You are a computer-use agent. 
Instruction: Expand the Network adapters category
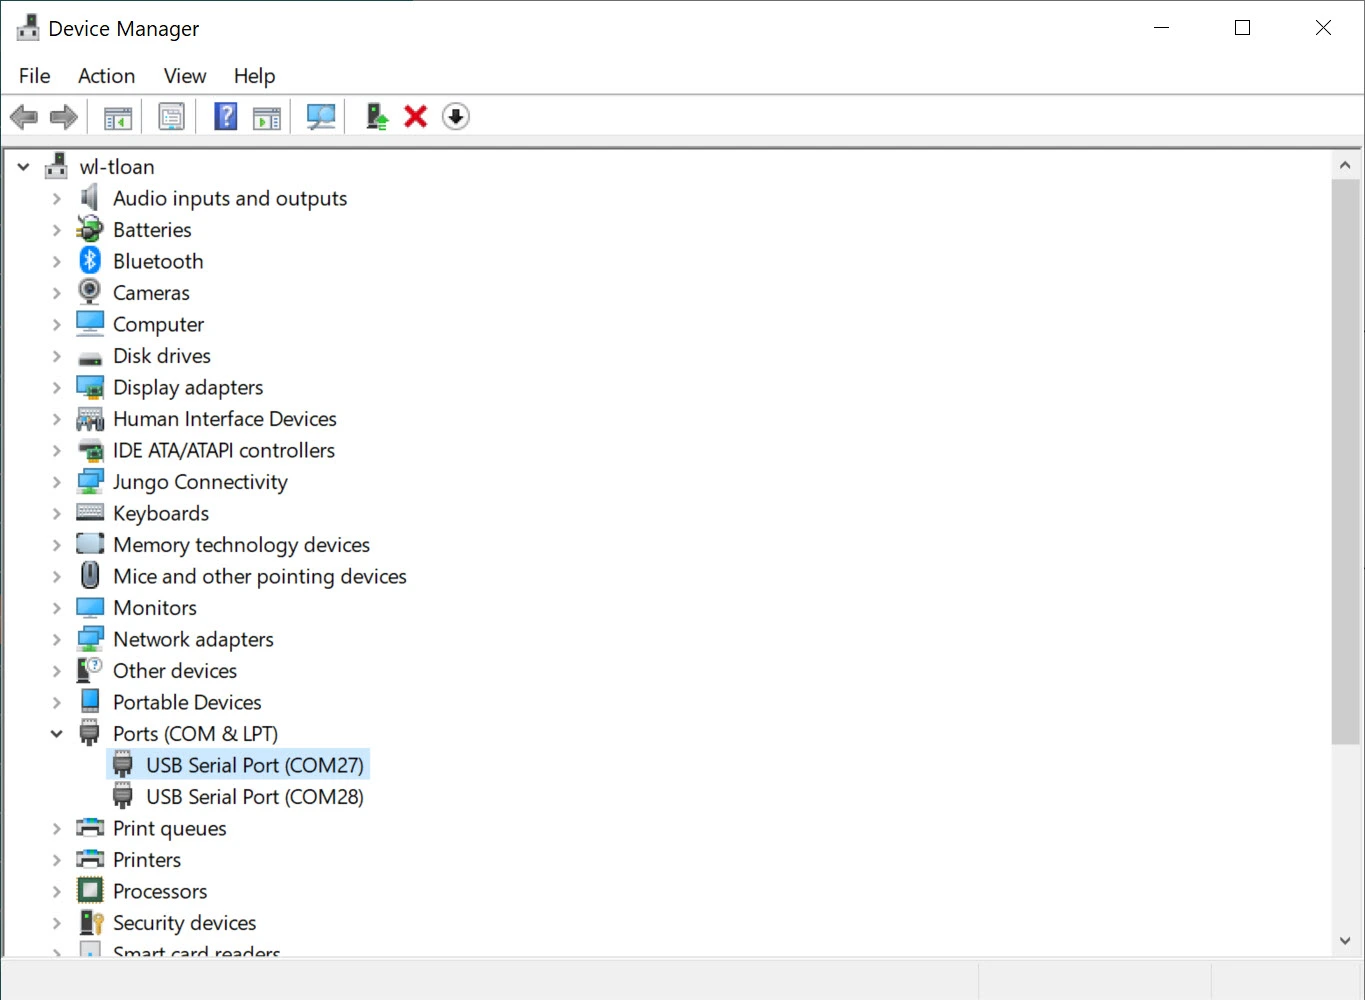57,640
